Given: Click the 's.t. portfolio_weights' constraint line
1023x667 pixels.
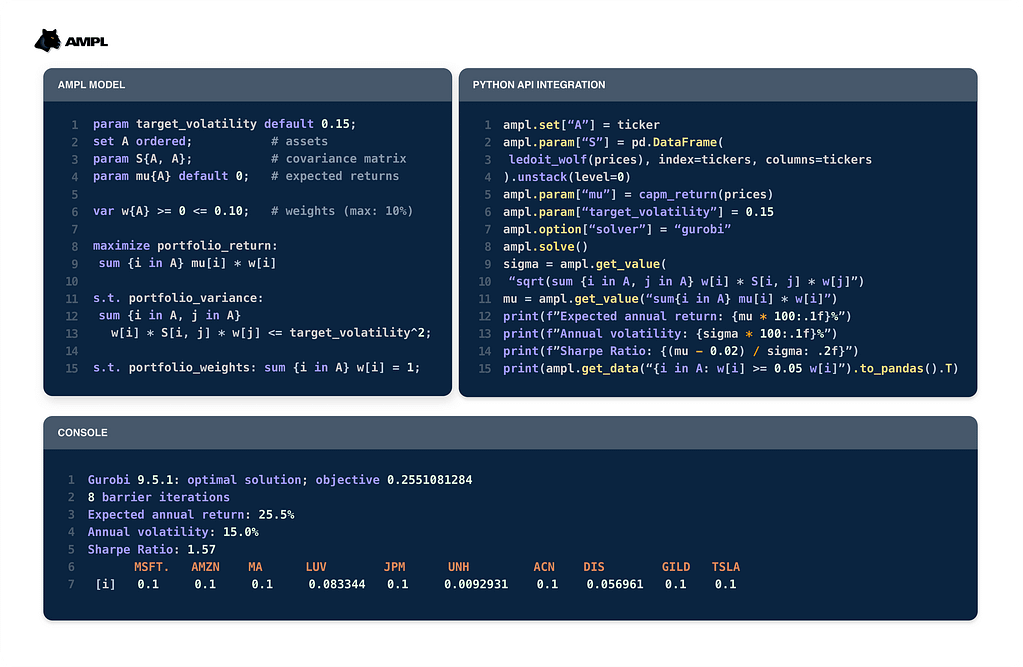Looking at the screenshot, I should point(256,367).
